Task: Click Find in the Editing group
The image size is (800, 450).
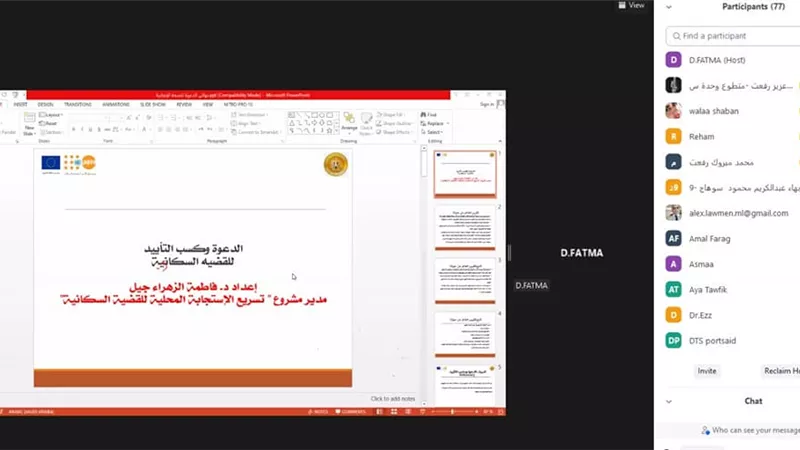Action: [x=429, y=115]
